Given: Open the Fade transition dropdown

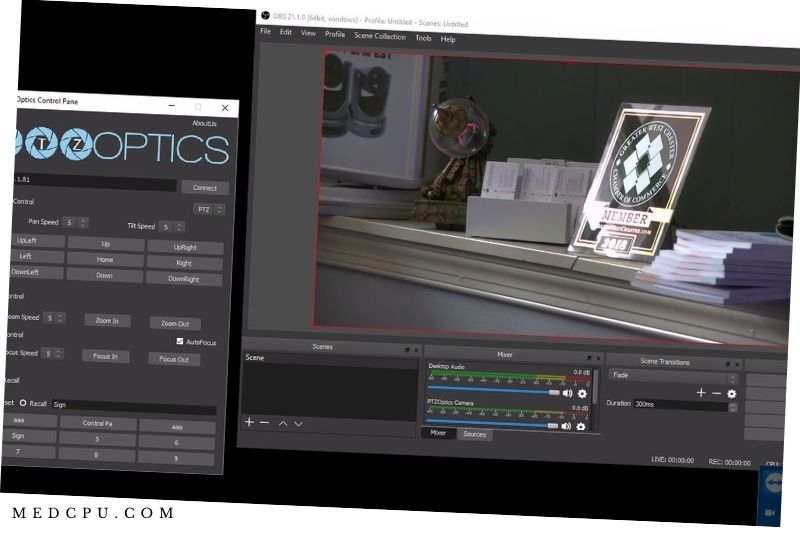Looking at the screenshot, I should point(673,376).
